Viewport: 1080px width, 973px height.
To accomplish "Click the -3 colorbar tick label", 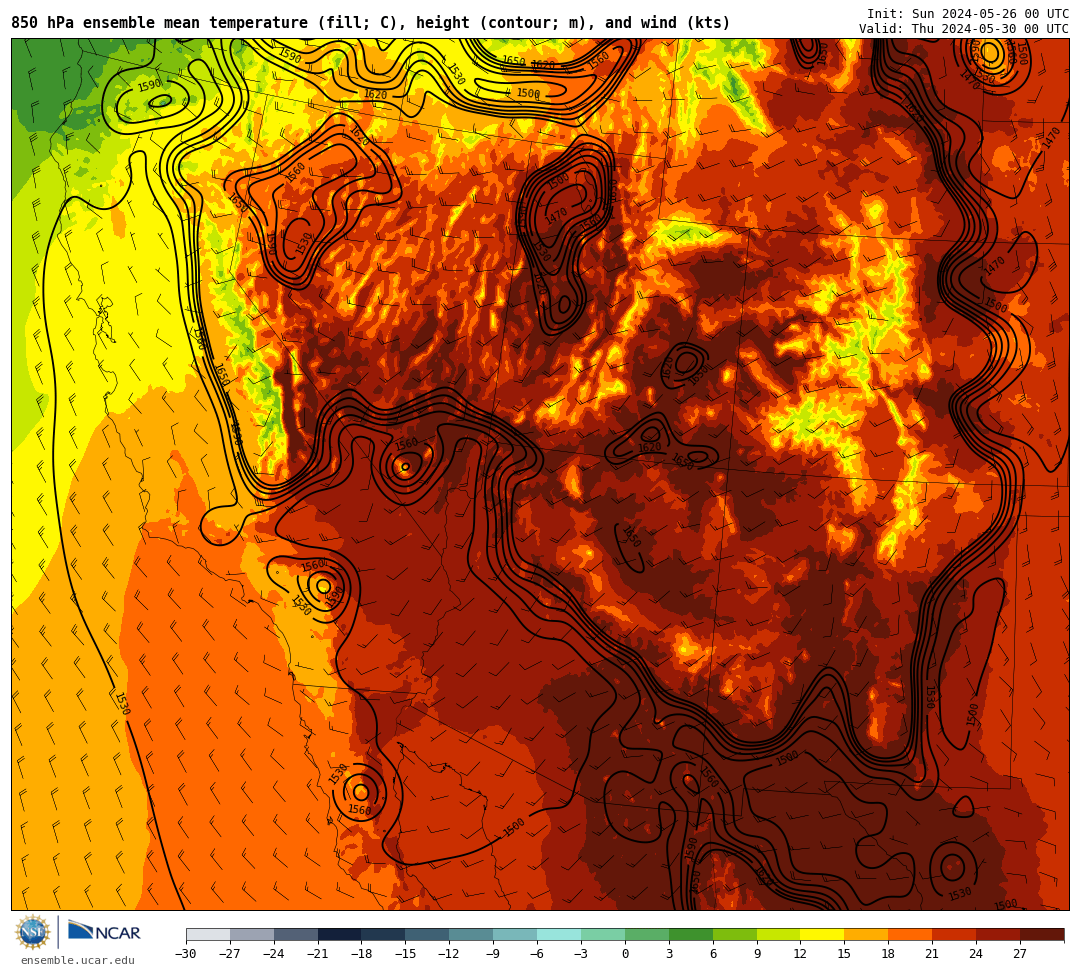I will (x=581, y=954).
